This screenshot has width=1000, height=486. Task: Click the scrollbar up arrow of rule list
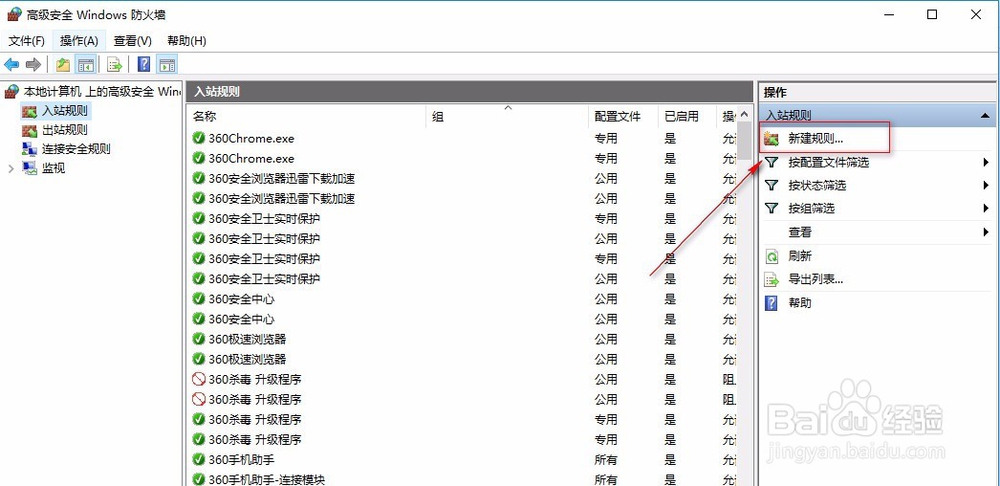[x=744, y=115]
